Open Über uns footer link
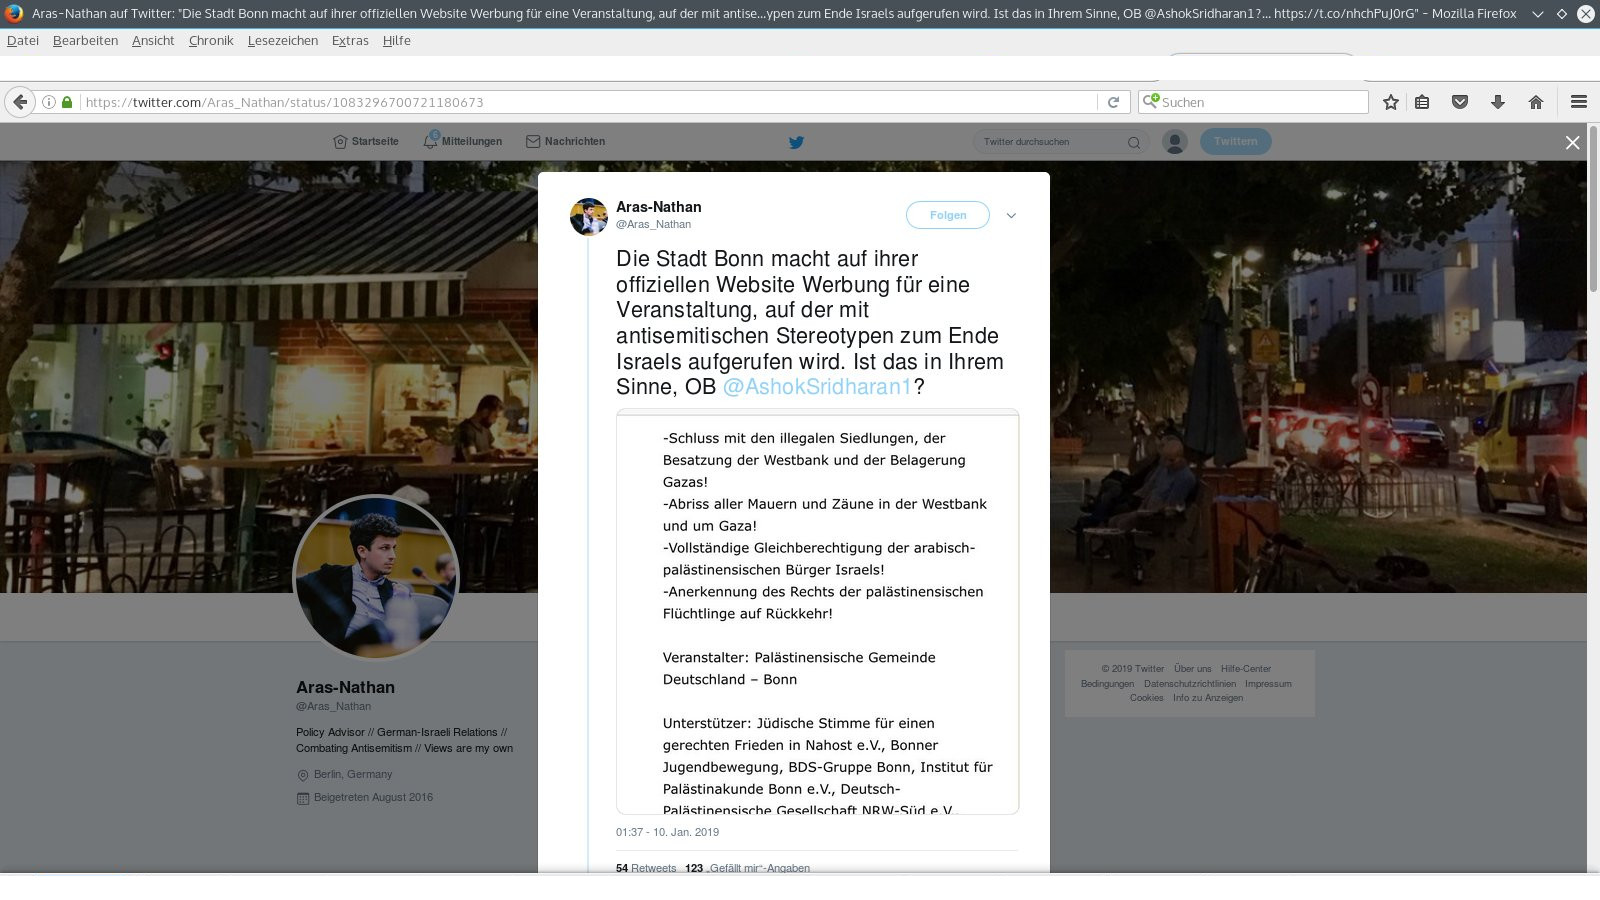The image size is (1600, 900). pos(1192,669)
